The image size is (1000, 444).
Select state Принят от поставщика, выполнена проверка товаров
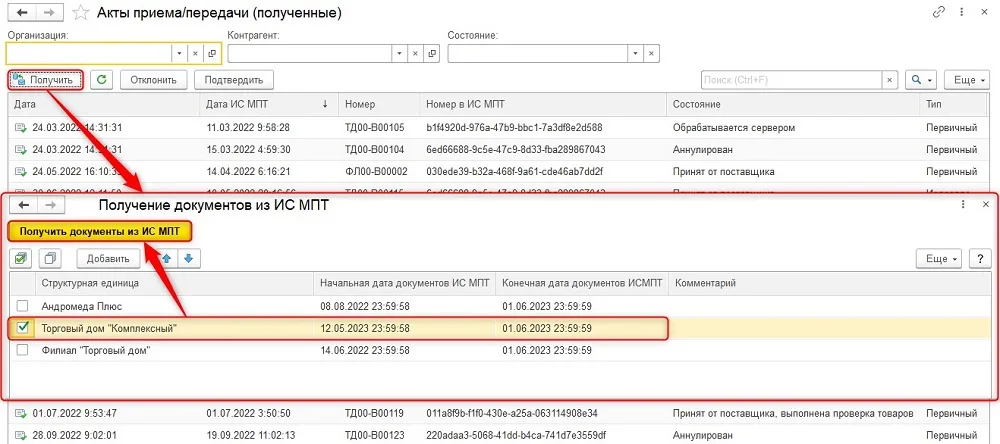point(793,413)
